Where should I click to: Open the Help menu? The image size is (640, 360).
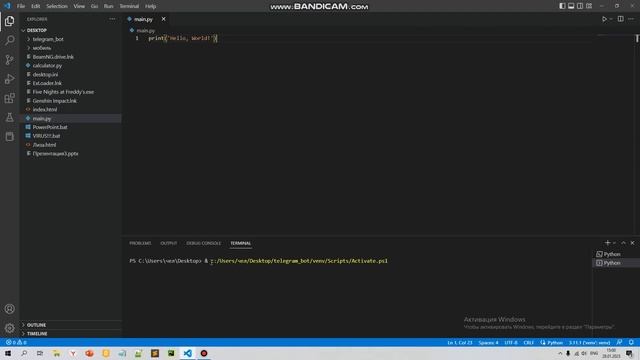151,6
